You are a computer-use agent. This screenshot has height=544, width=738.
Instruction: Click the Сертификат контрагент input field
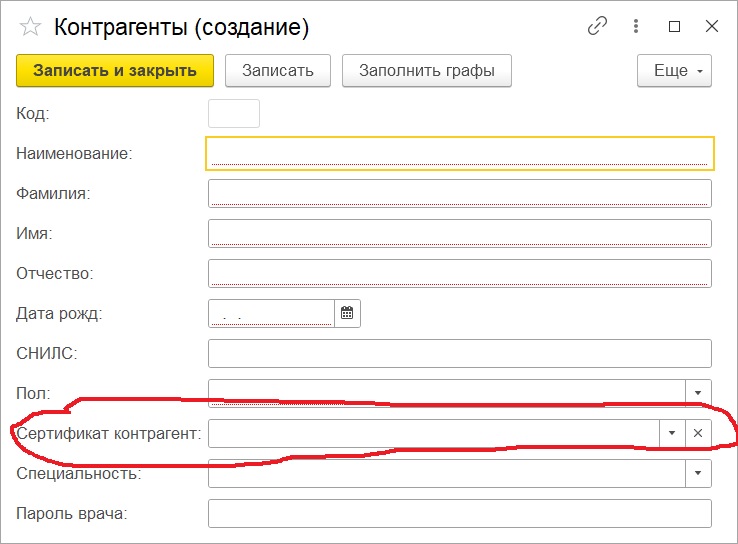point(434,433)
